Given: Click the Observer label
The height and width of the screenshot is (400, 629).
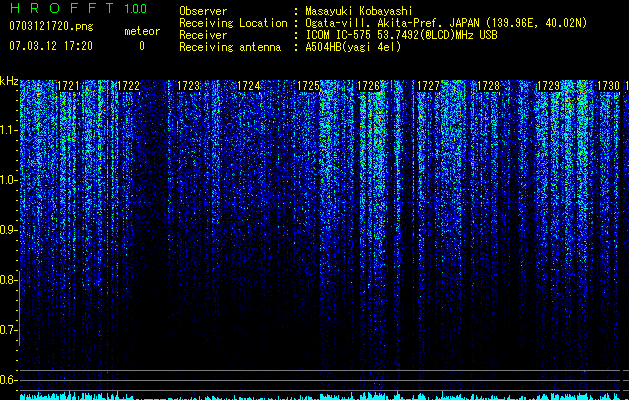Looking at the screenshot, I should [x=203, y=11].
